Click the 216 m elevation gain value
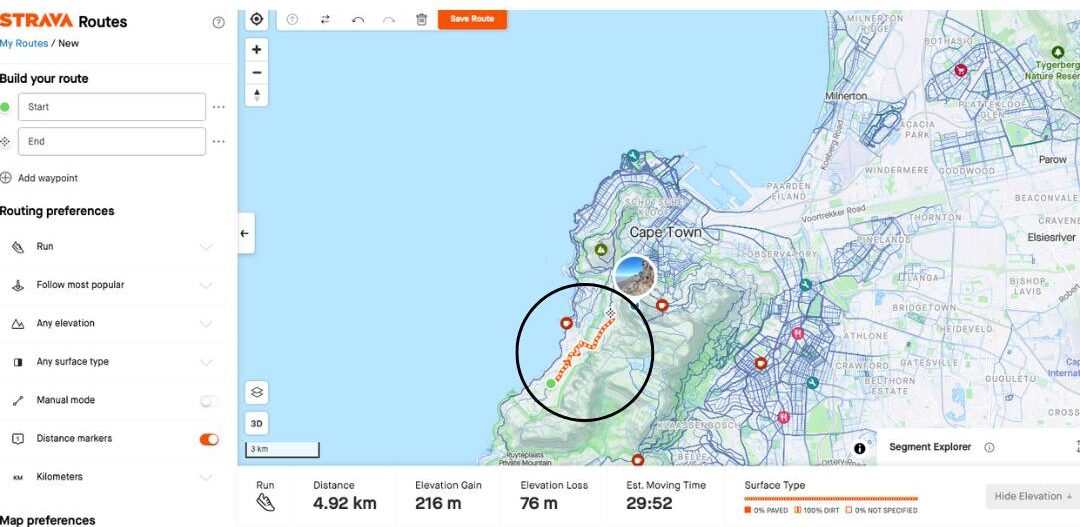The width and height of the screenshot is (1080, 527). (x=438, y=504)
